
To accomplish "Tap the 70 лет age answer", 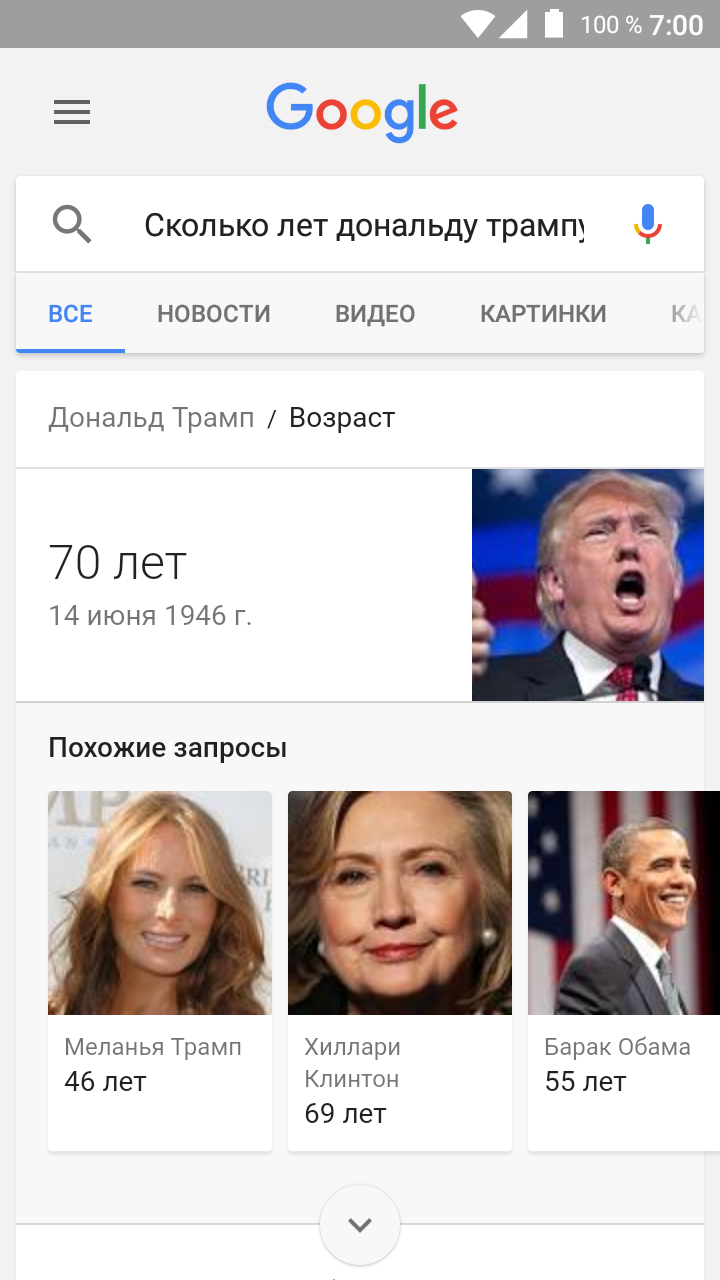I will (x=117, y=563).
